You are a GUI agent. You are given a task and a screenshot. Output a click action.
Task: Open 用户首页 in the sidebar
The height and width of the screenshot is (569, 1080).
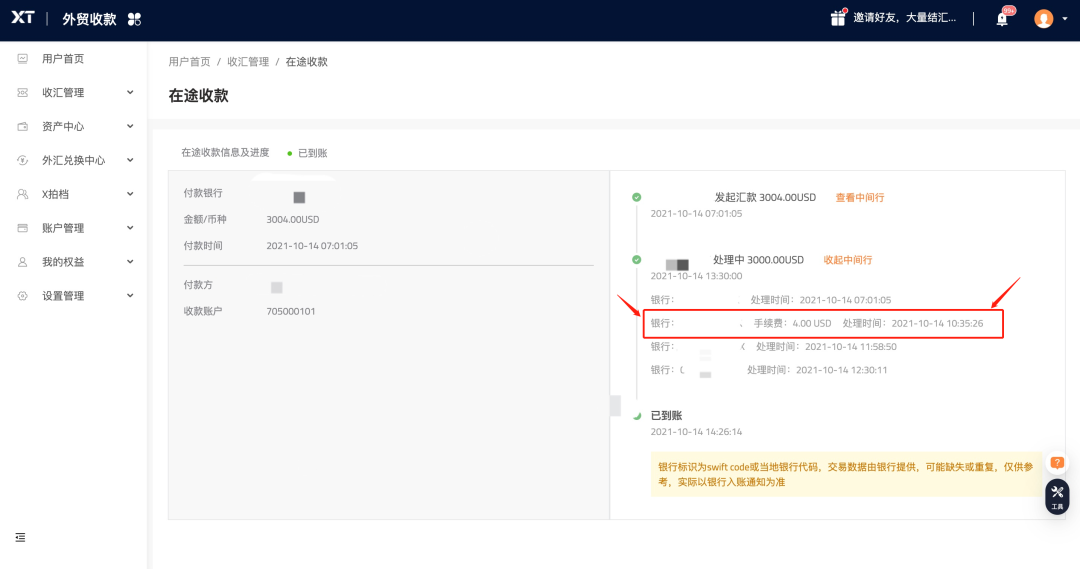(x=63, y=59)
